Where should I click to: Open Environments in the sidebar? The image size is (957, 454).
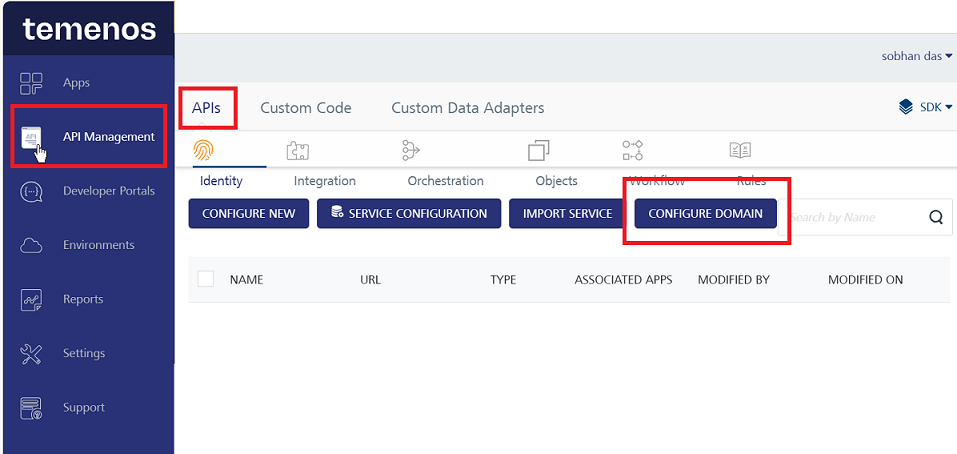click(98, 245)
